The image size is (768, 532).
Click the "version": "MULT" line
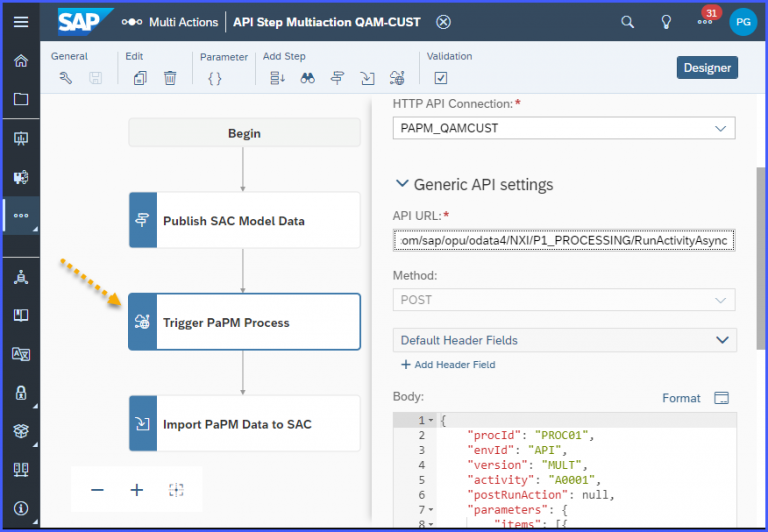tap(527, 465)
